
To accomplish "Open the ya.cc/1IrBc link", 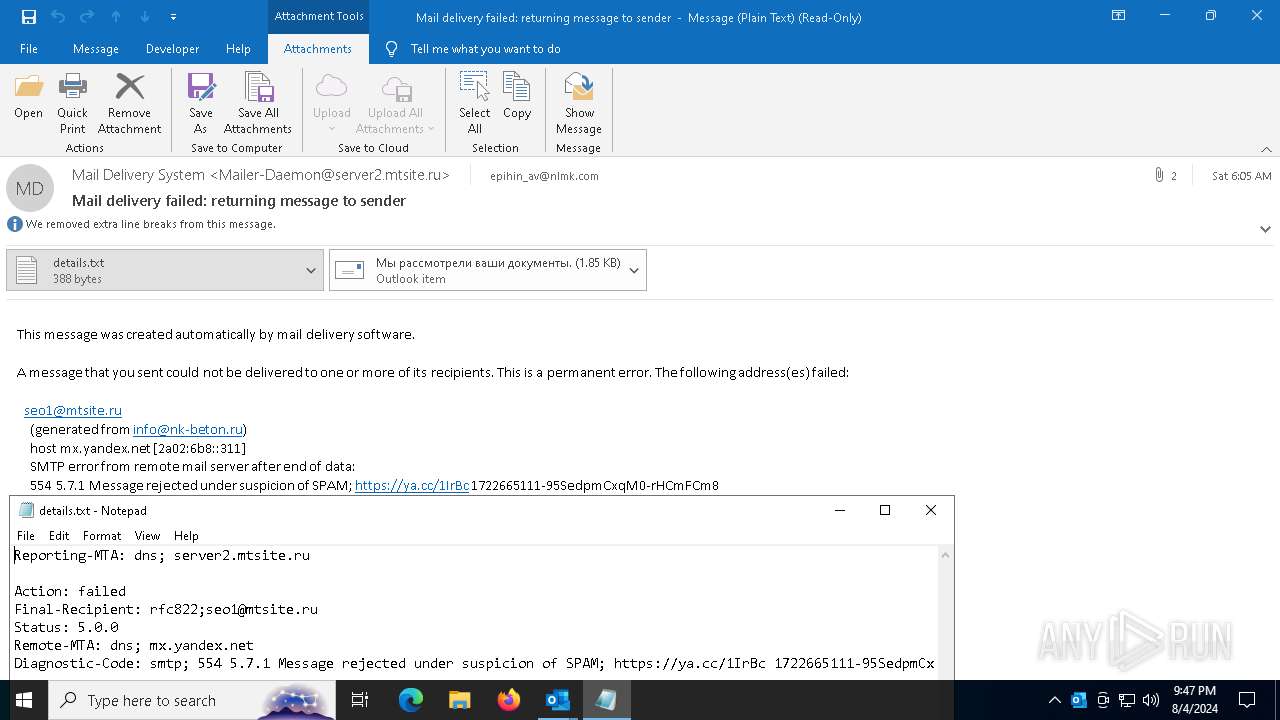I will coord(412,485).
